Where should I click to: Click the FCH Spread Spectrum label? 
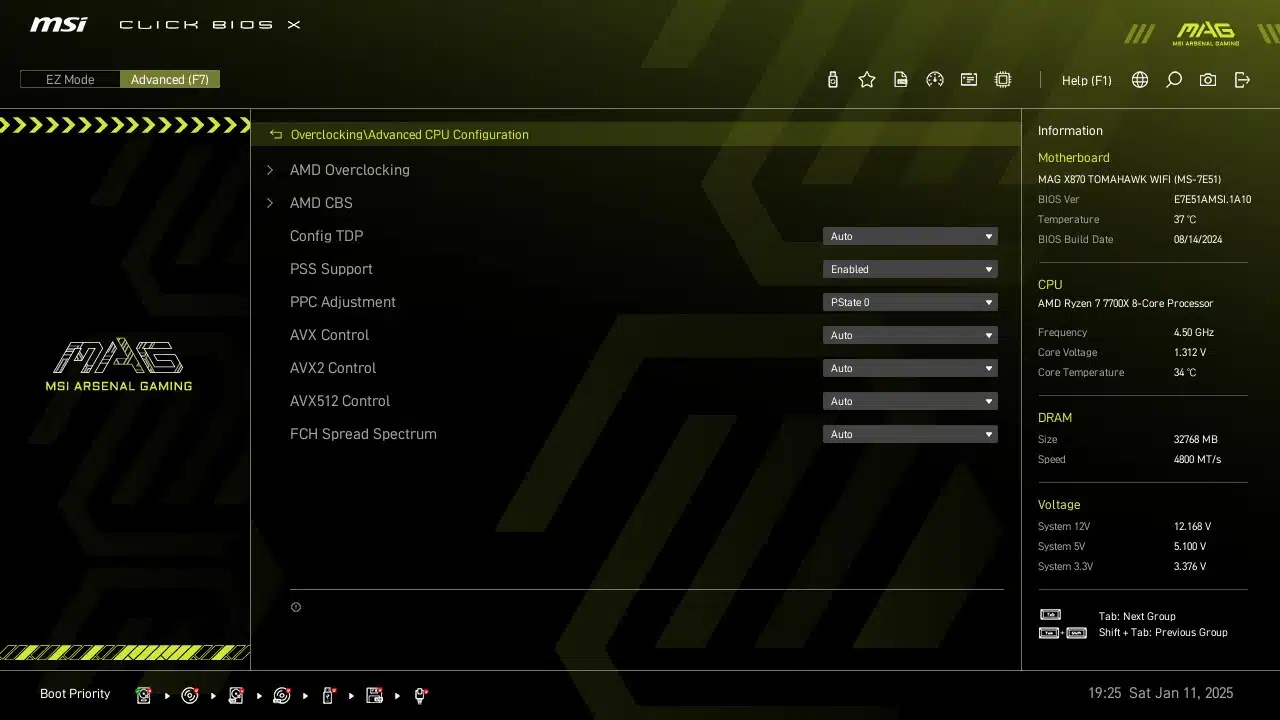(x=363, y=434)
